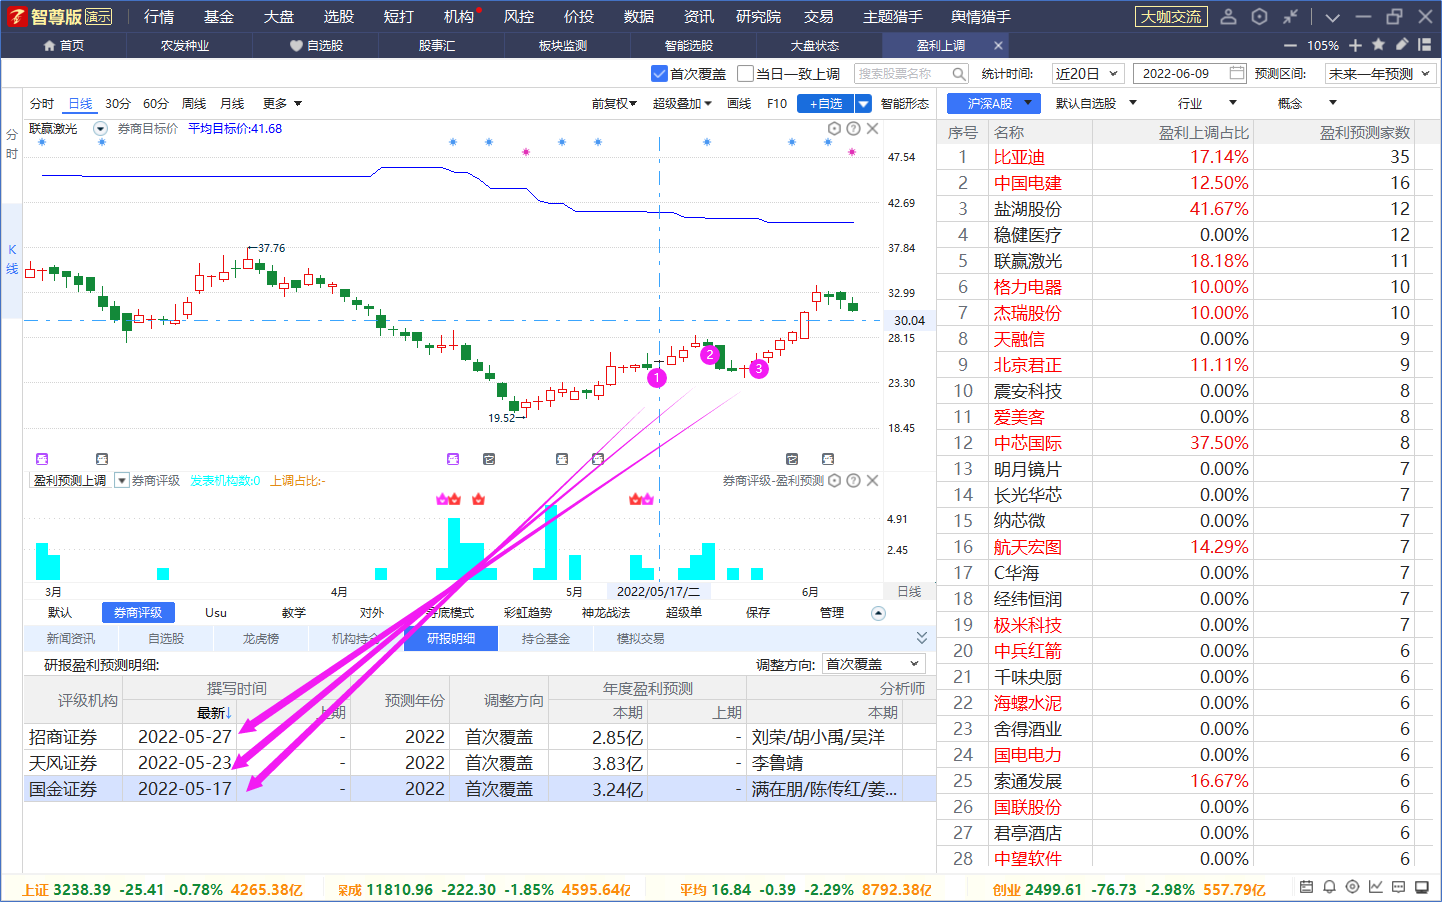The width and height of the screenshot is (1442, 902).
Task: Open the 调整方向 首次覆盖 dropdown
Action: coord(873,664)
